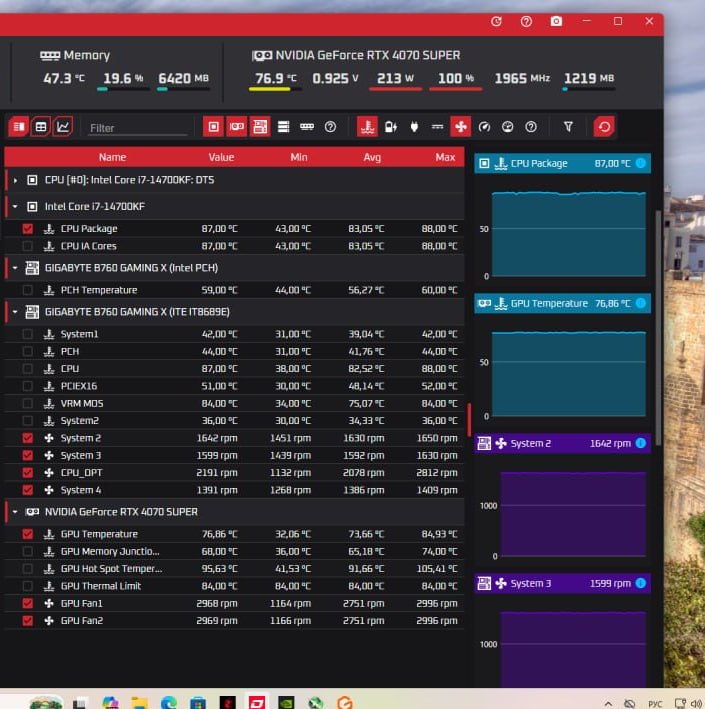Toggle the clock speed gauge filter
The width and height of the screenshot is (705, 709).
pyautogui.click(x=484, y=127)
